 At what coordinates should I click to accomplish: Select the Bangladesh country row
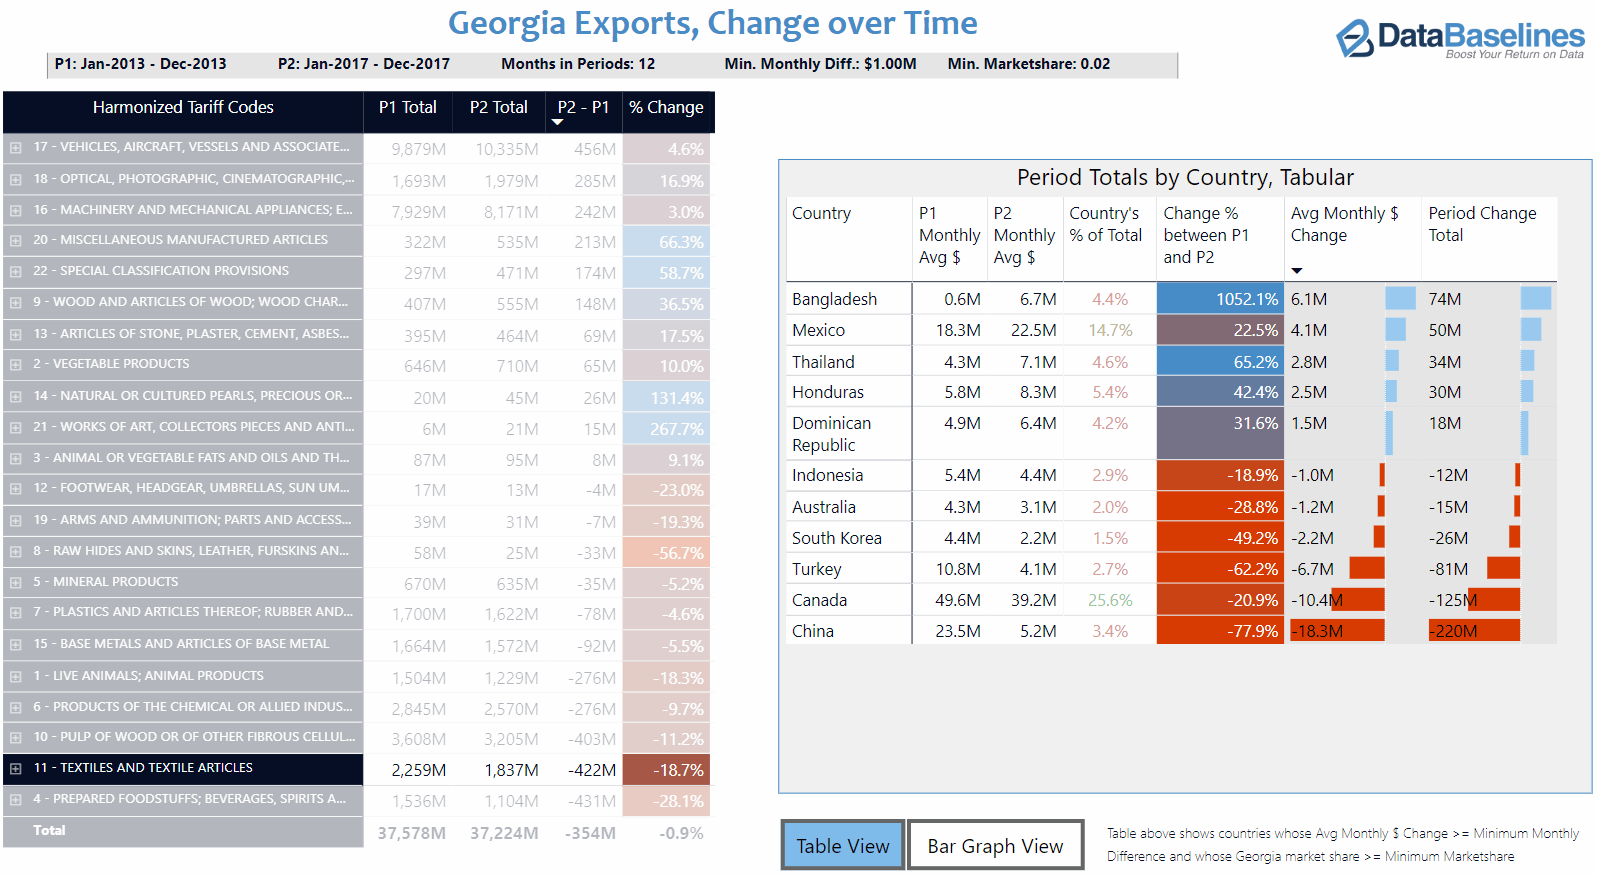click(x=834, y=299)
